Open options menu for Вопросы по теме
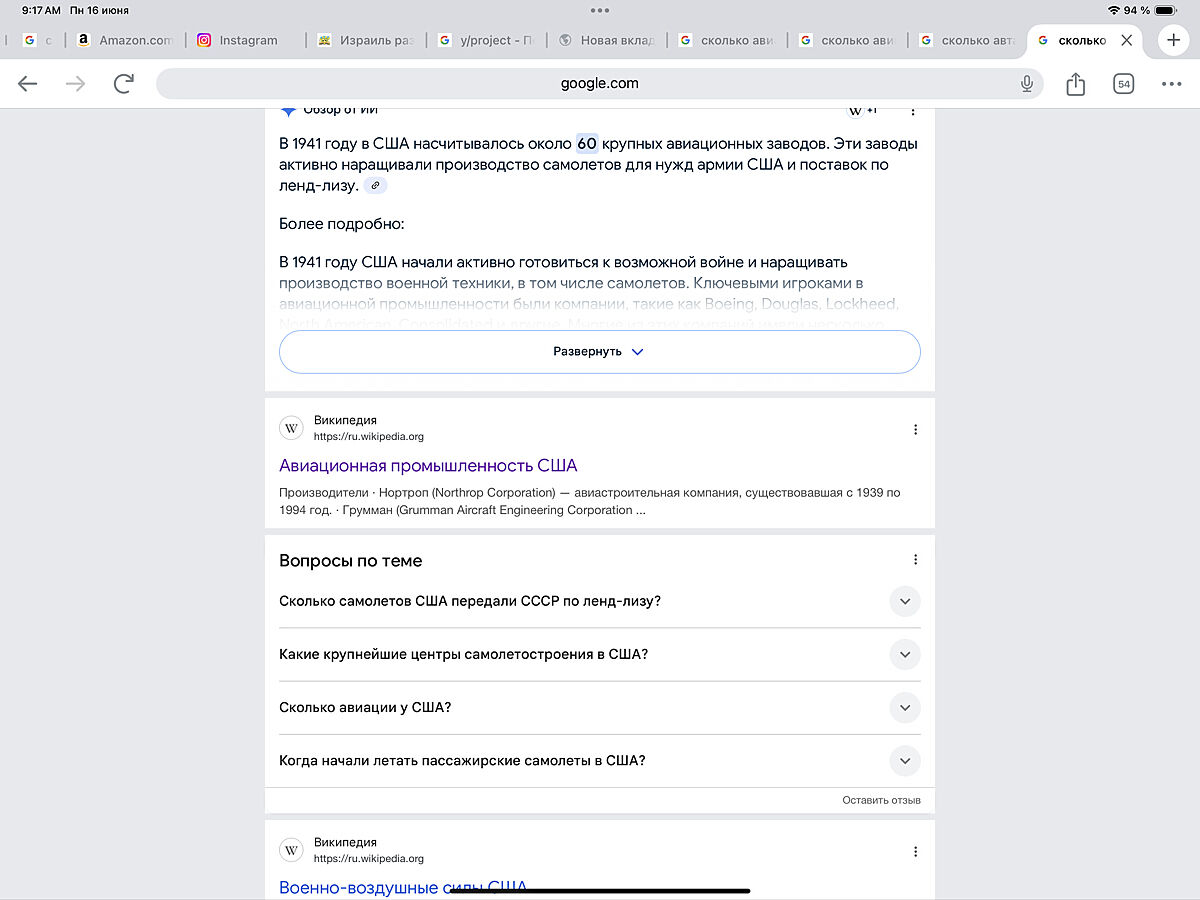Image resolution: width=1200 pixels, height=900 pixels. point(915,560)
